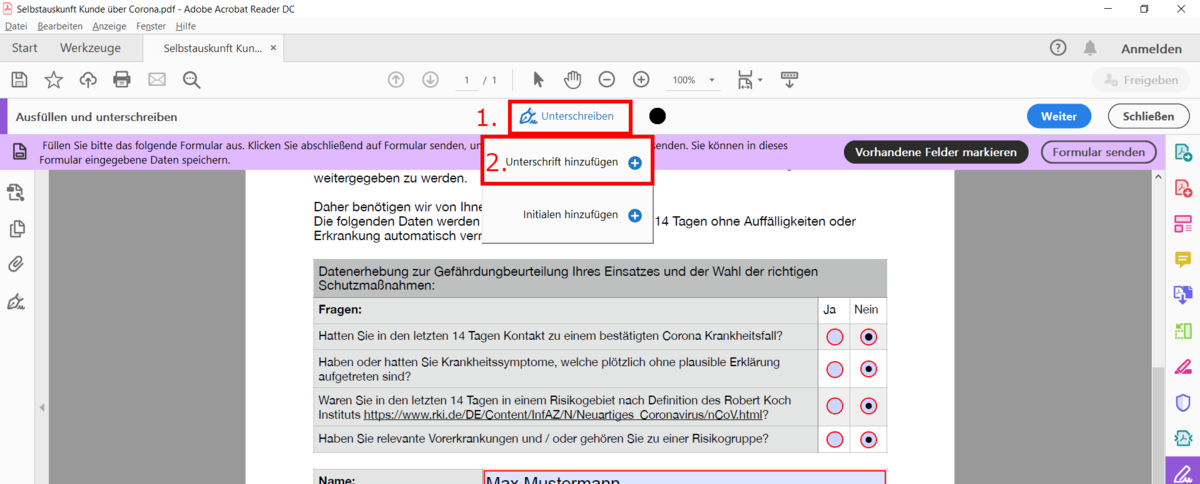Screen dimensions: 1200x484
Task: Click the cloud upload icon
Action: (88, 80)
